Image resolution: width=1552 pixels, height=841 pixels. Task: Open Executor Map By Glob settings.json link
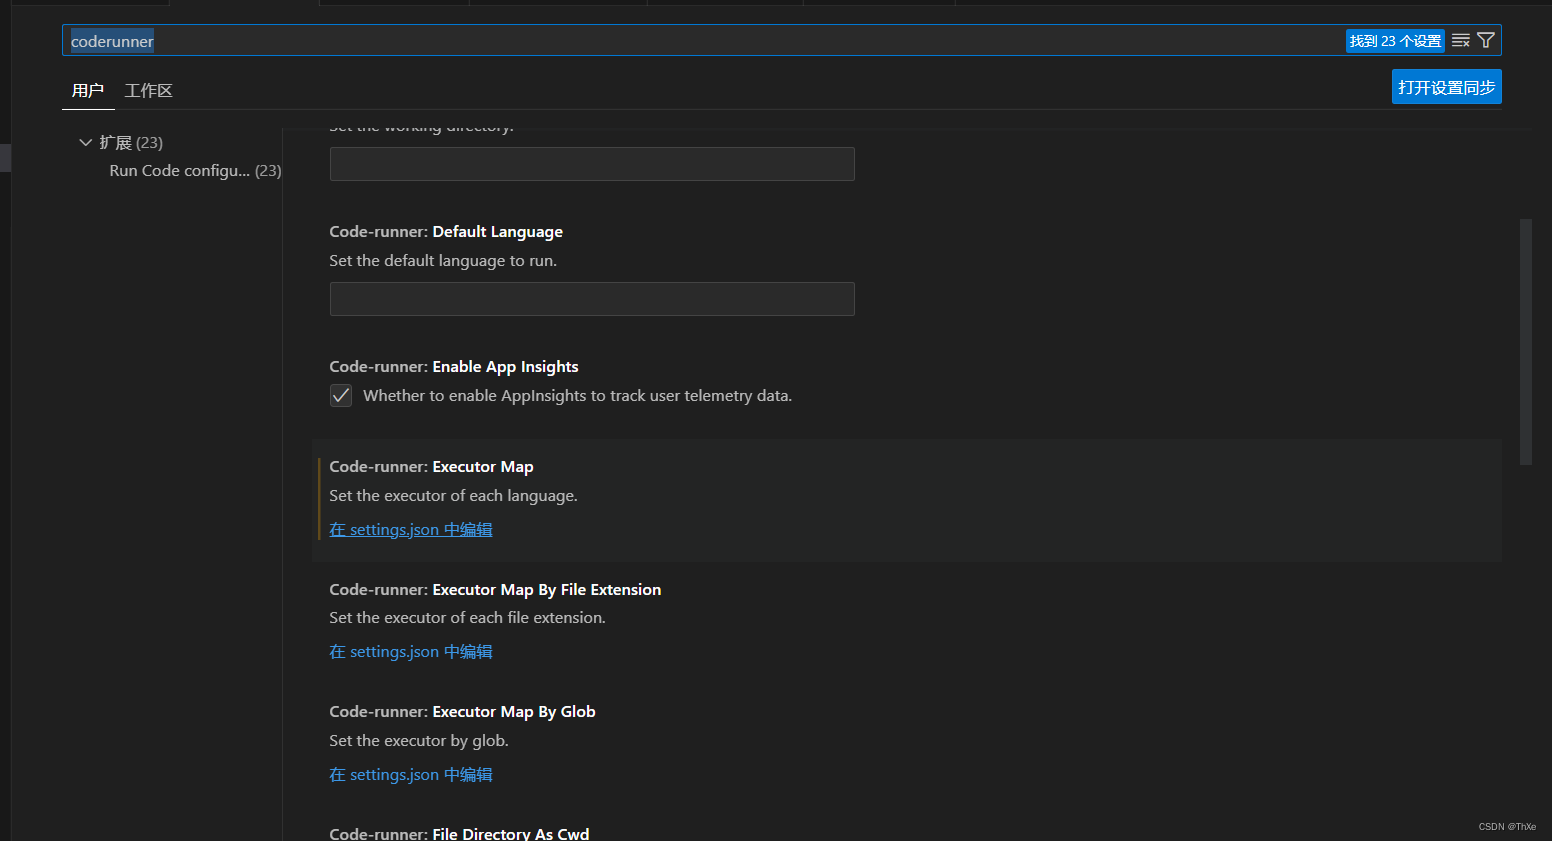(411, 774)
